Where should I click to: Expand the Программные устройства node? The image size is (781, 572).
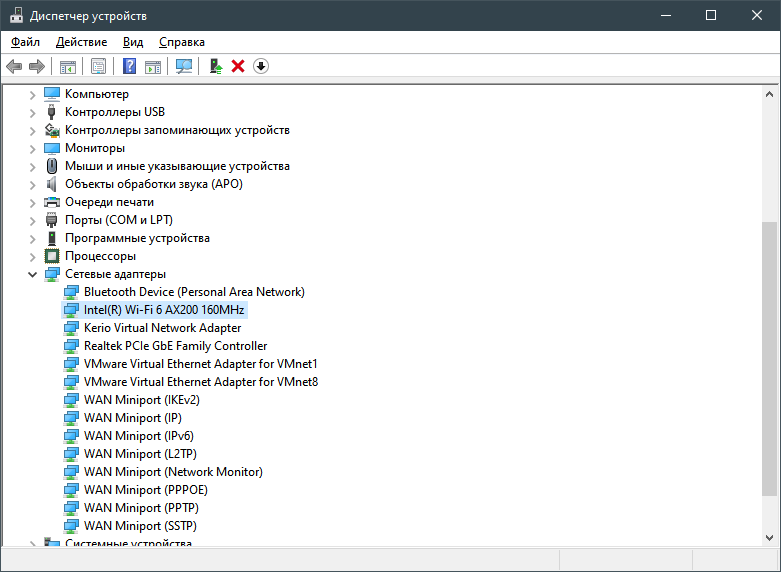point(32,239)
